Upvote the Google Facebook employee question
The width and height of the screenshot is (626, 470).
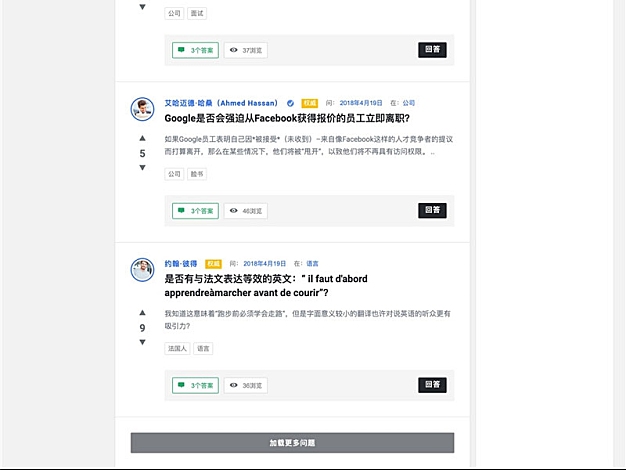click(x=142, y=138)
